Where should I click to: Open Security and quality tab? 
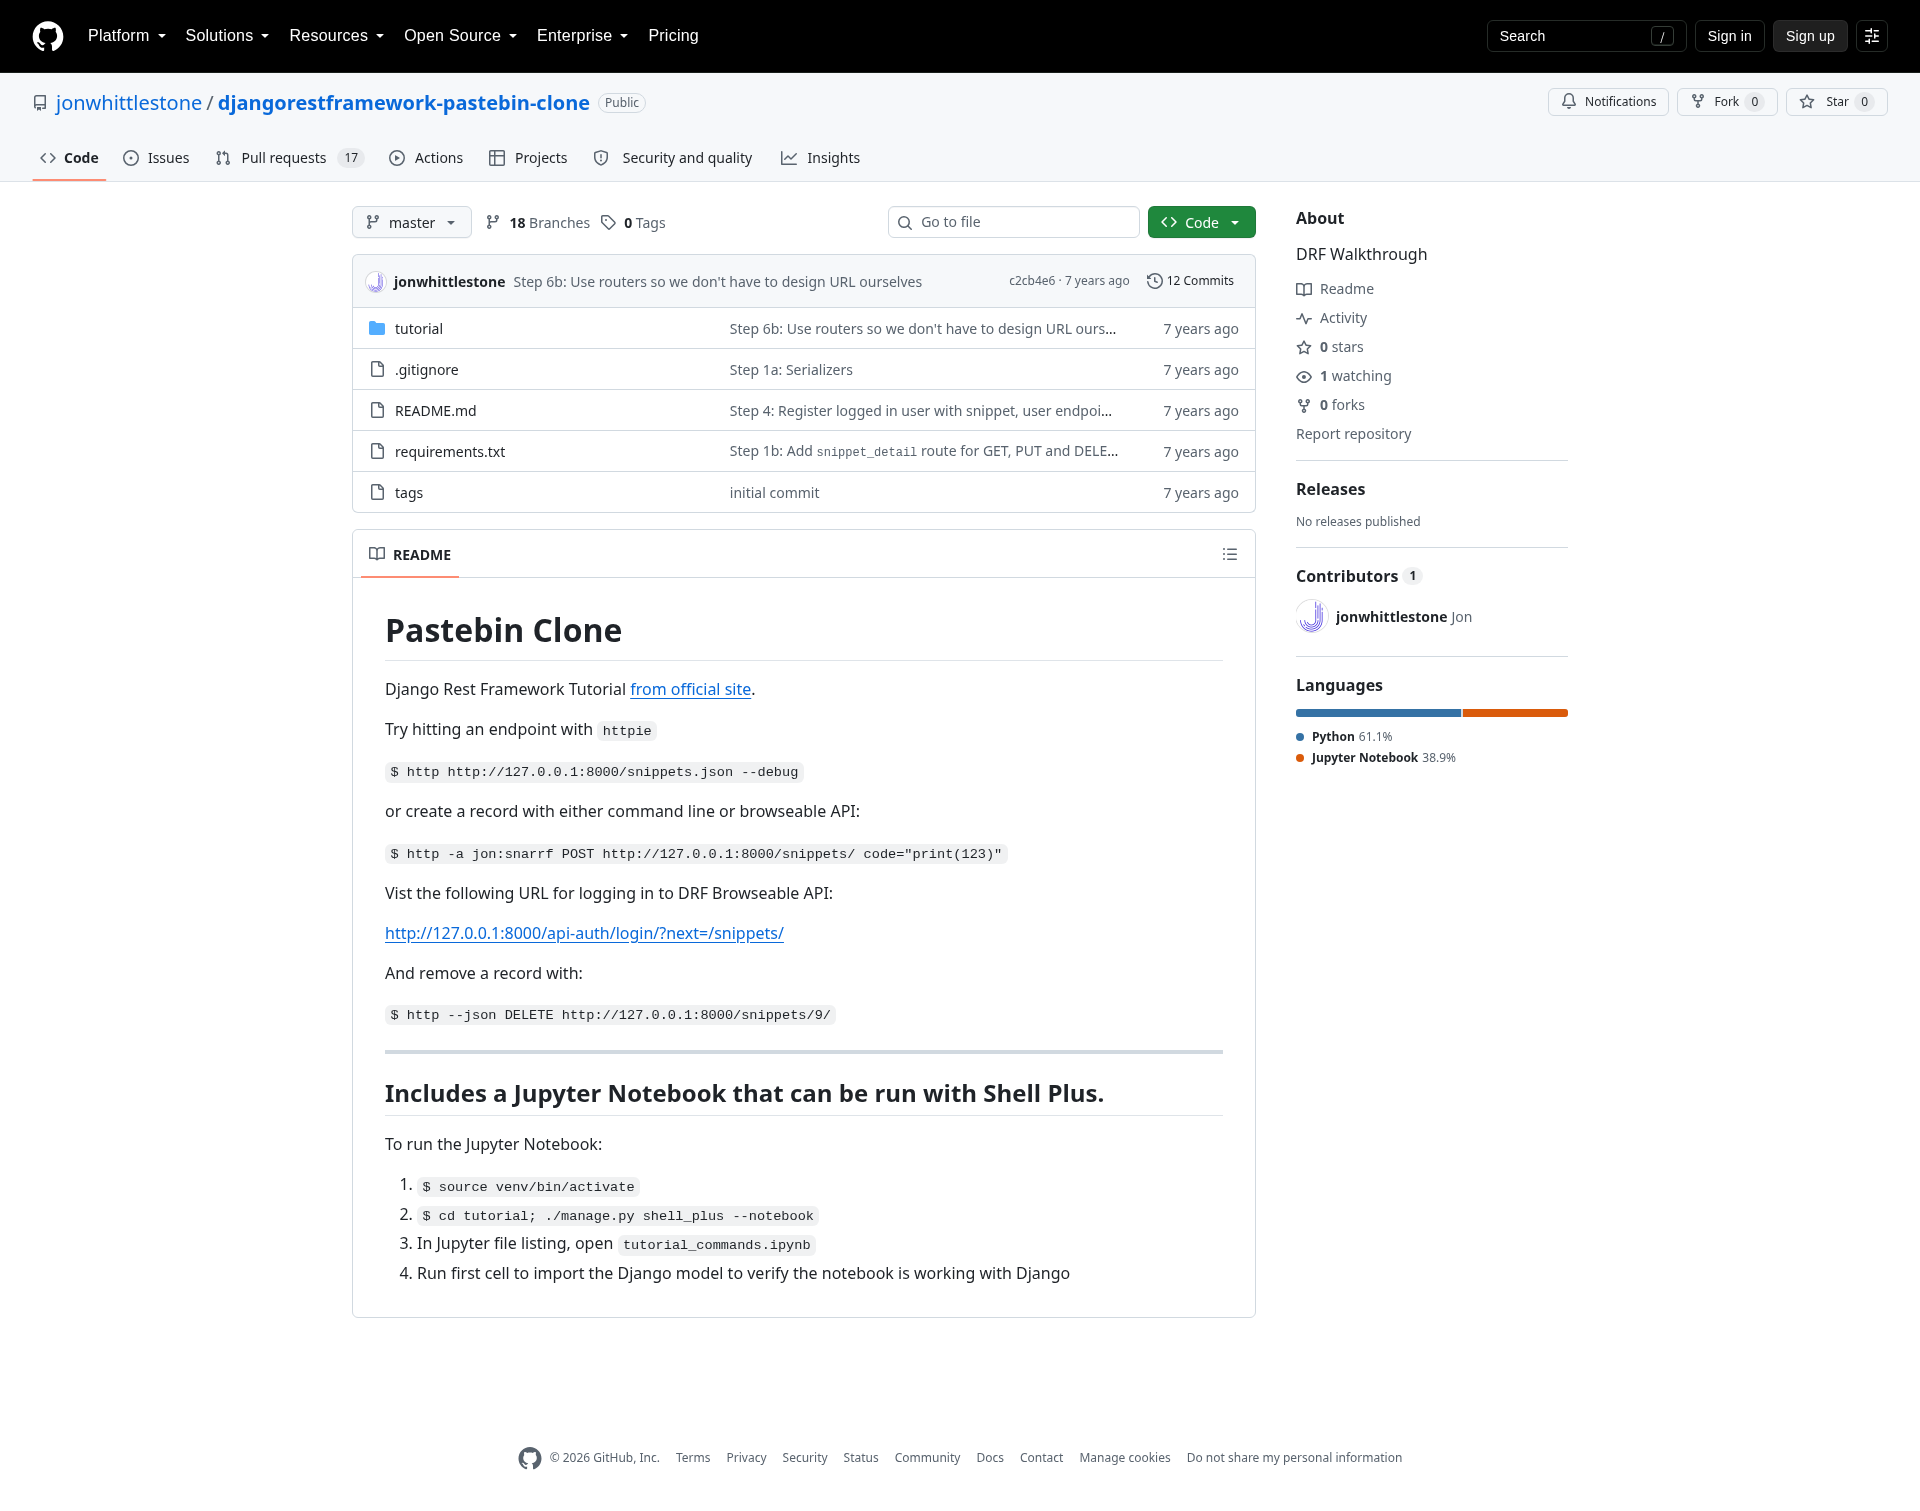click(x=673, y=158)
